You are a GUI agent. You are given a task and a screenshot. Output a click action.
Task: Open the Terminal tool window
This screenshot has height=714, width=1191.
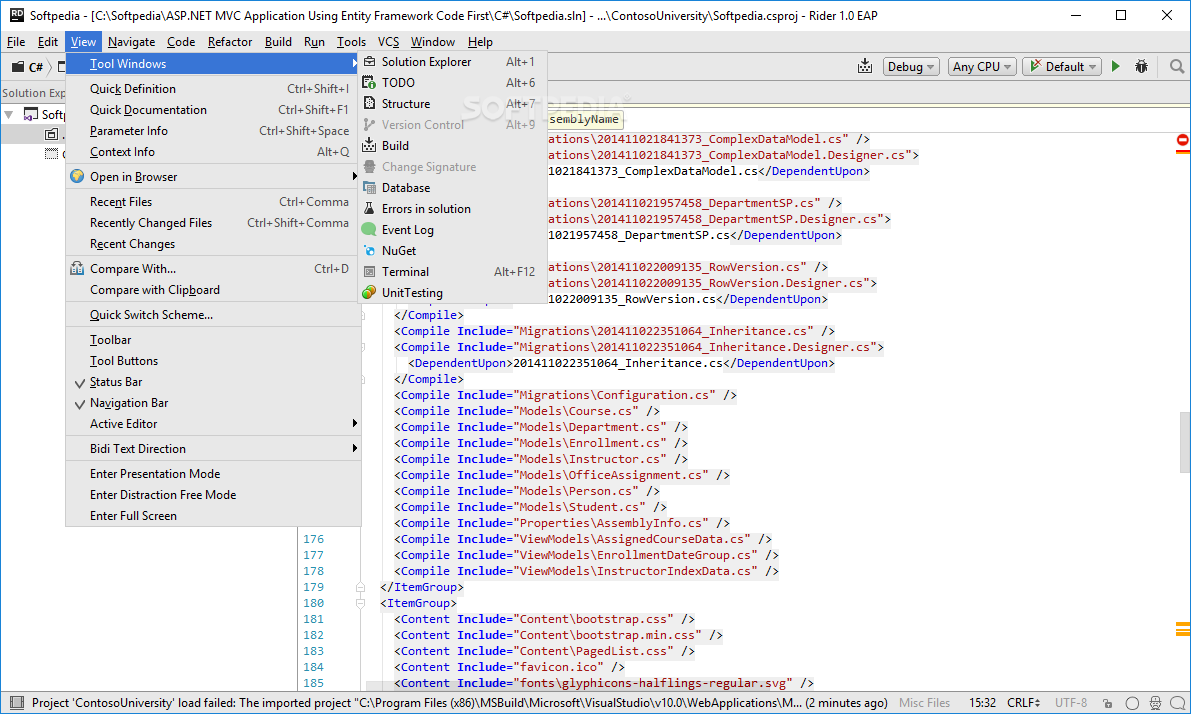(x=452, y=272)
